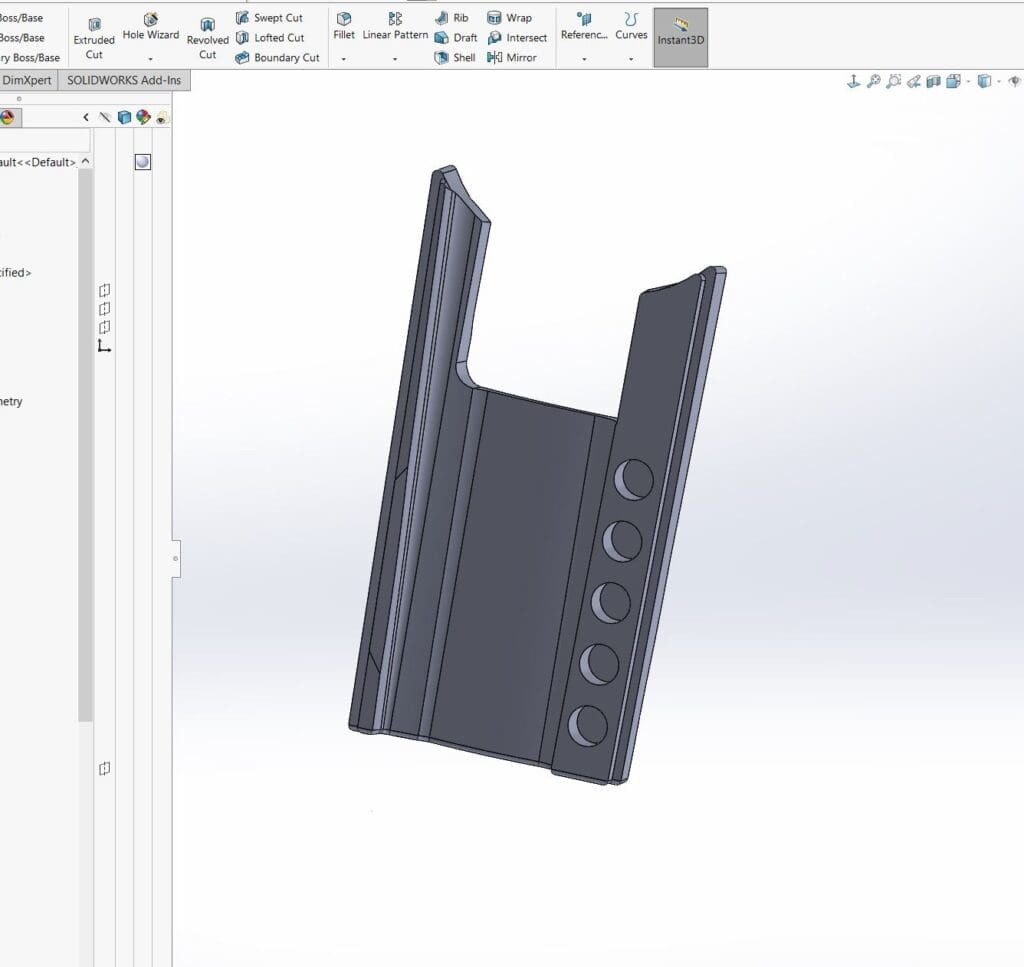The width and height of the screenshot is (1024, 967).
Task: Toggle the Hide/Show Items eye in view toolbar
Action: 1017,81
